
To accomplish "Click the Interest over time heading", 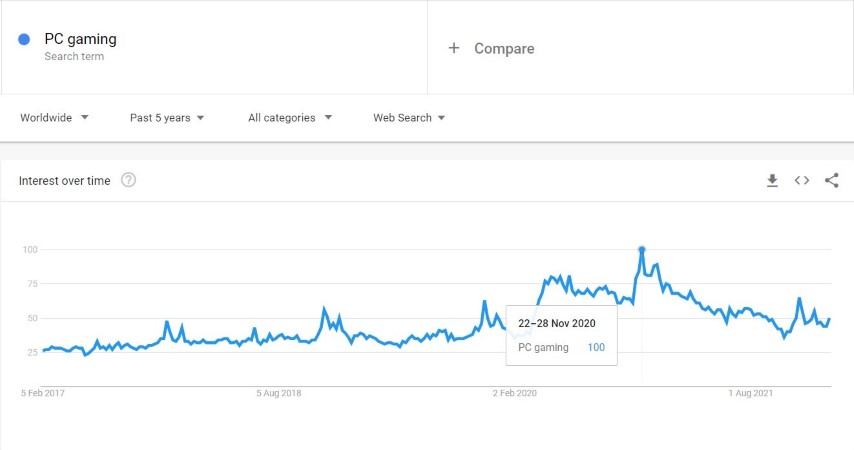I will (x=64, y=181).
